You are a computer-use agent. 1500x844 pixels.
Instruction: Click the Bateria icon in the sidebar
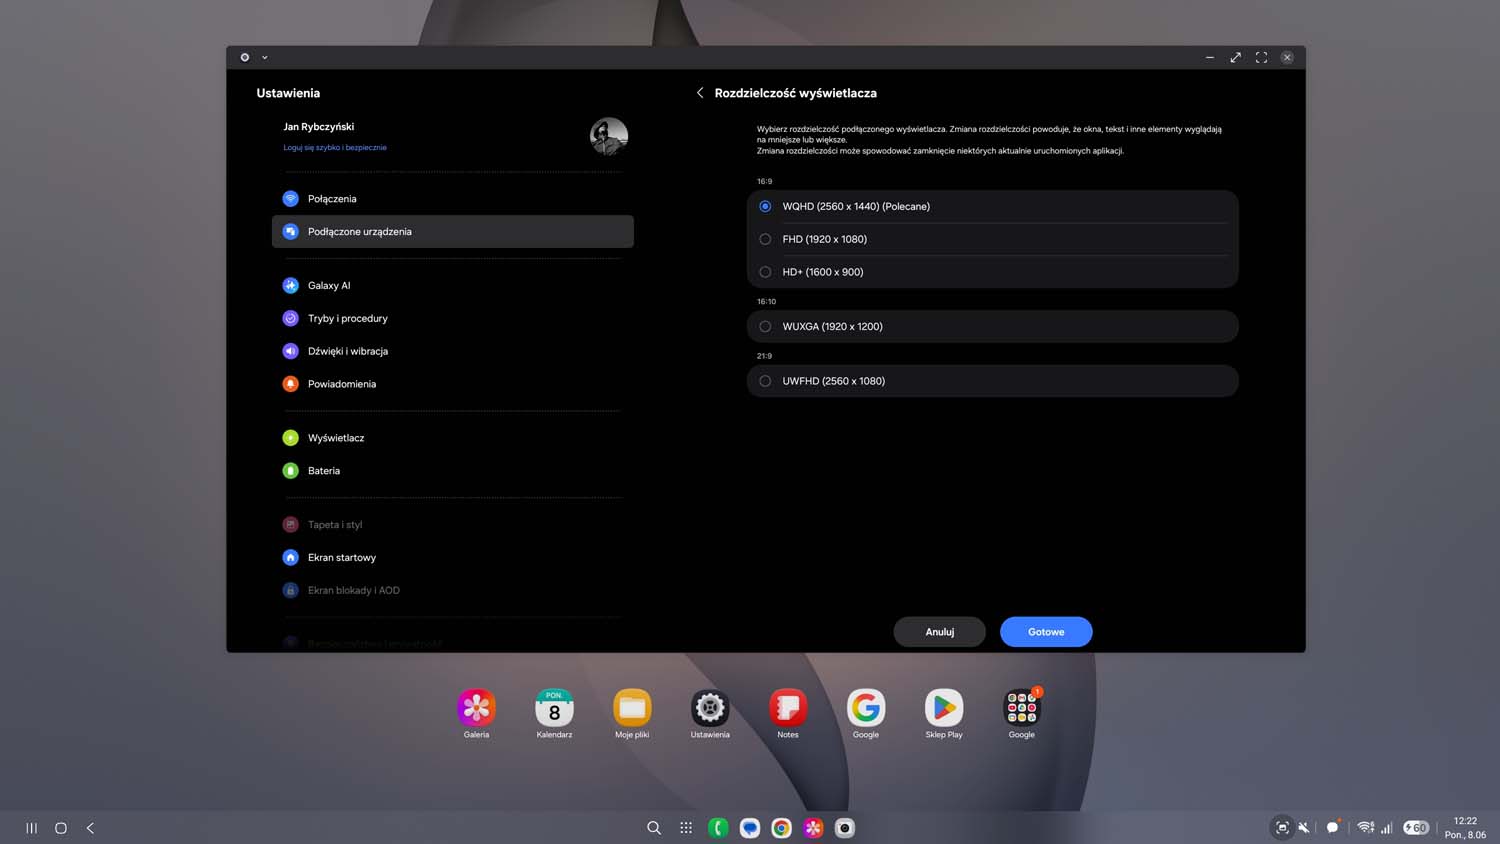point(290,471)
